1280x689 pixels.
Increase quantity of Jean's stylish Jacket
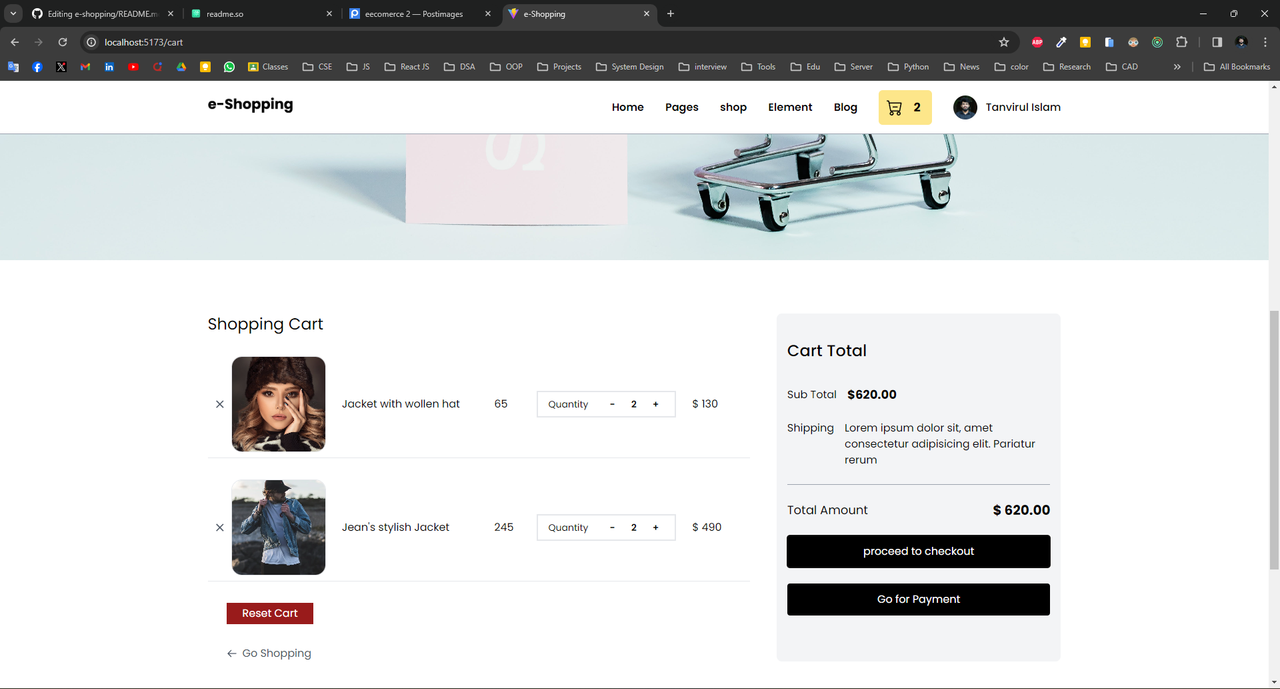pyautogui.click(x=656, y=527)
